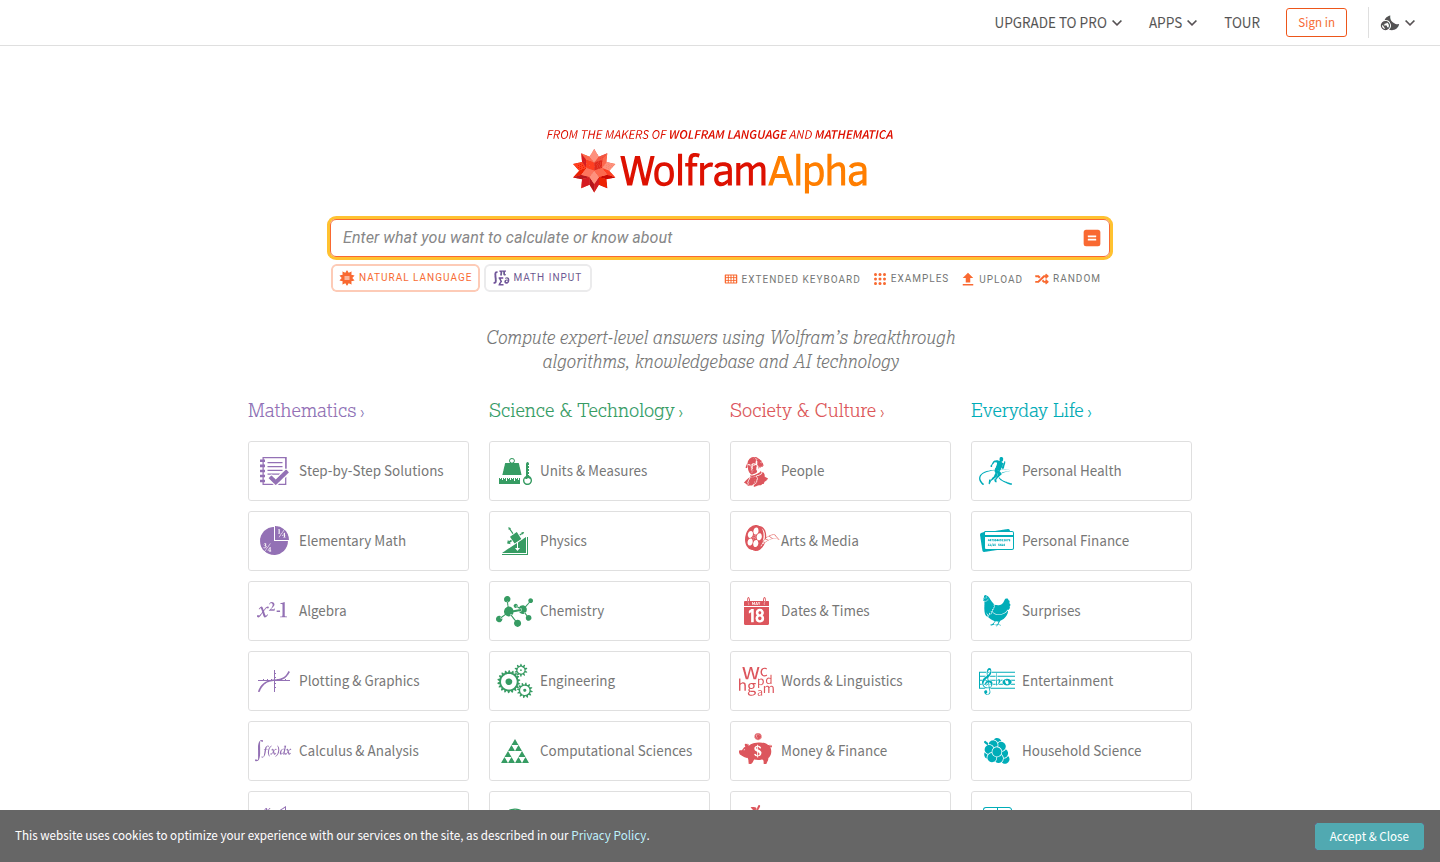Expand the UPGRADE TO PRO dropdown

click(x=1058, y=22)
